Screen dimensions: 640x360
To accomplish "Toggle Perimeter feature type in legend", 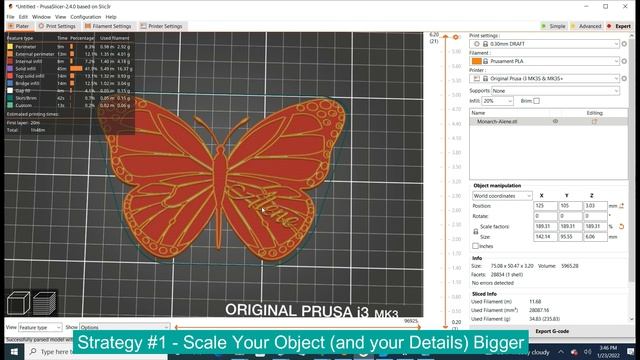I will click(x=26, y=47).
